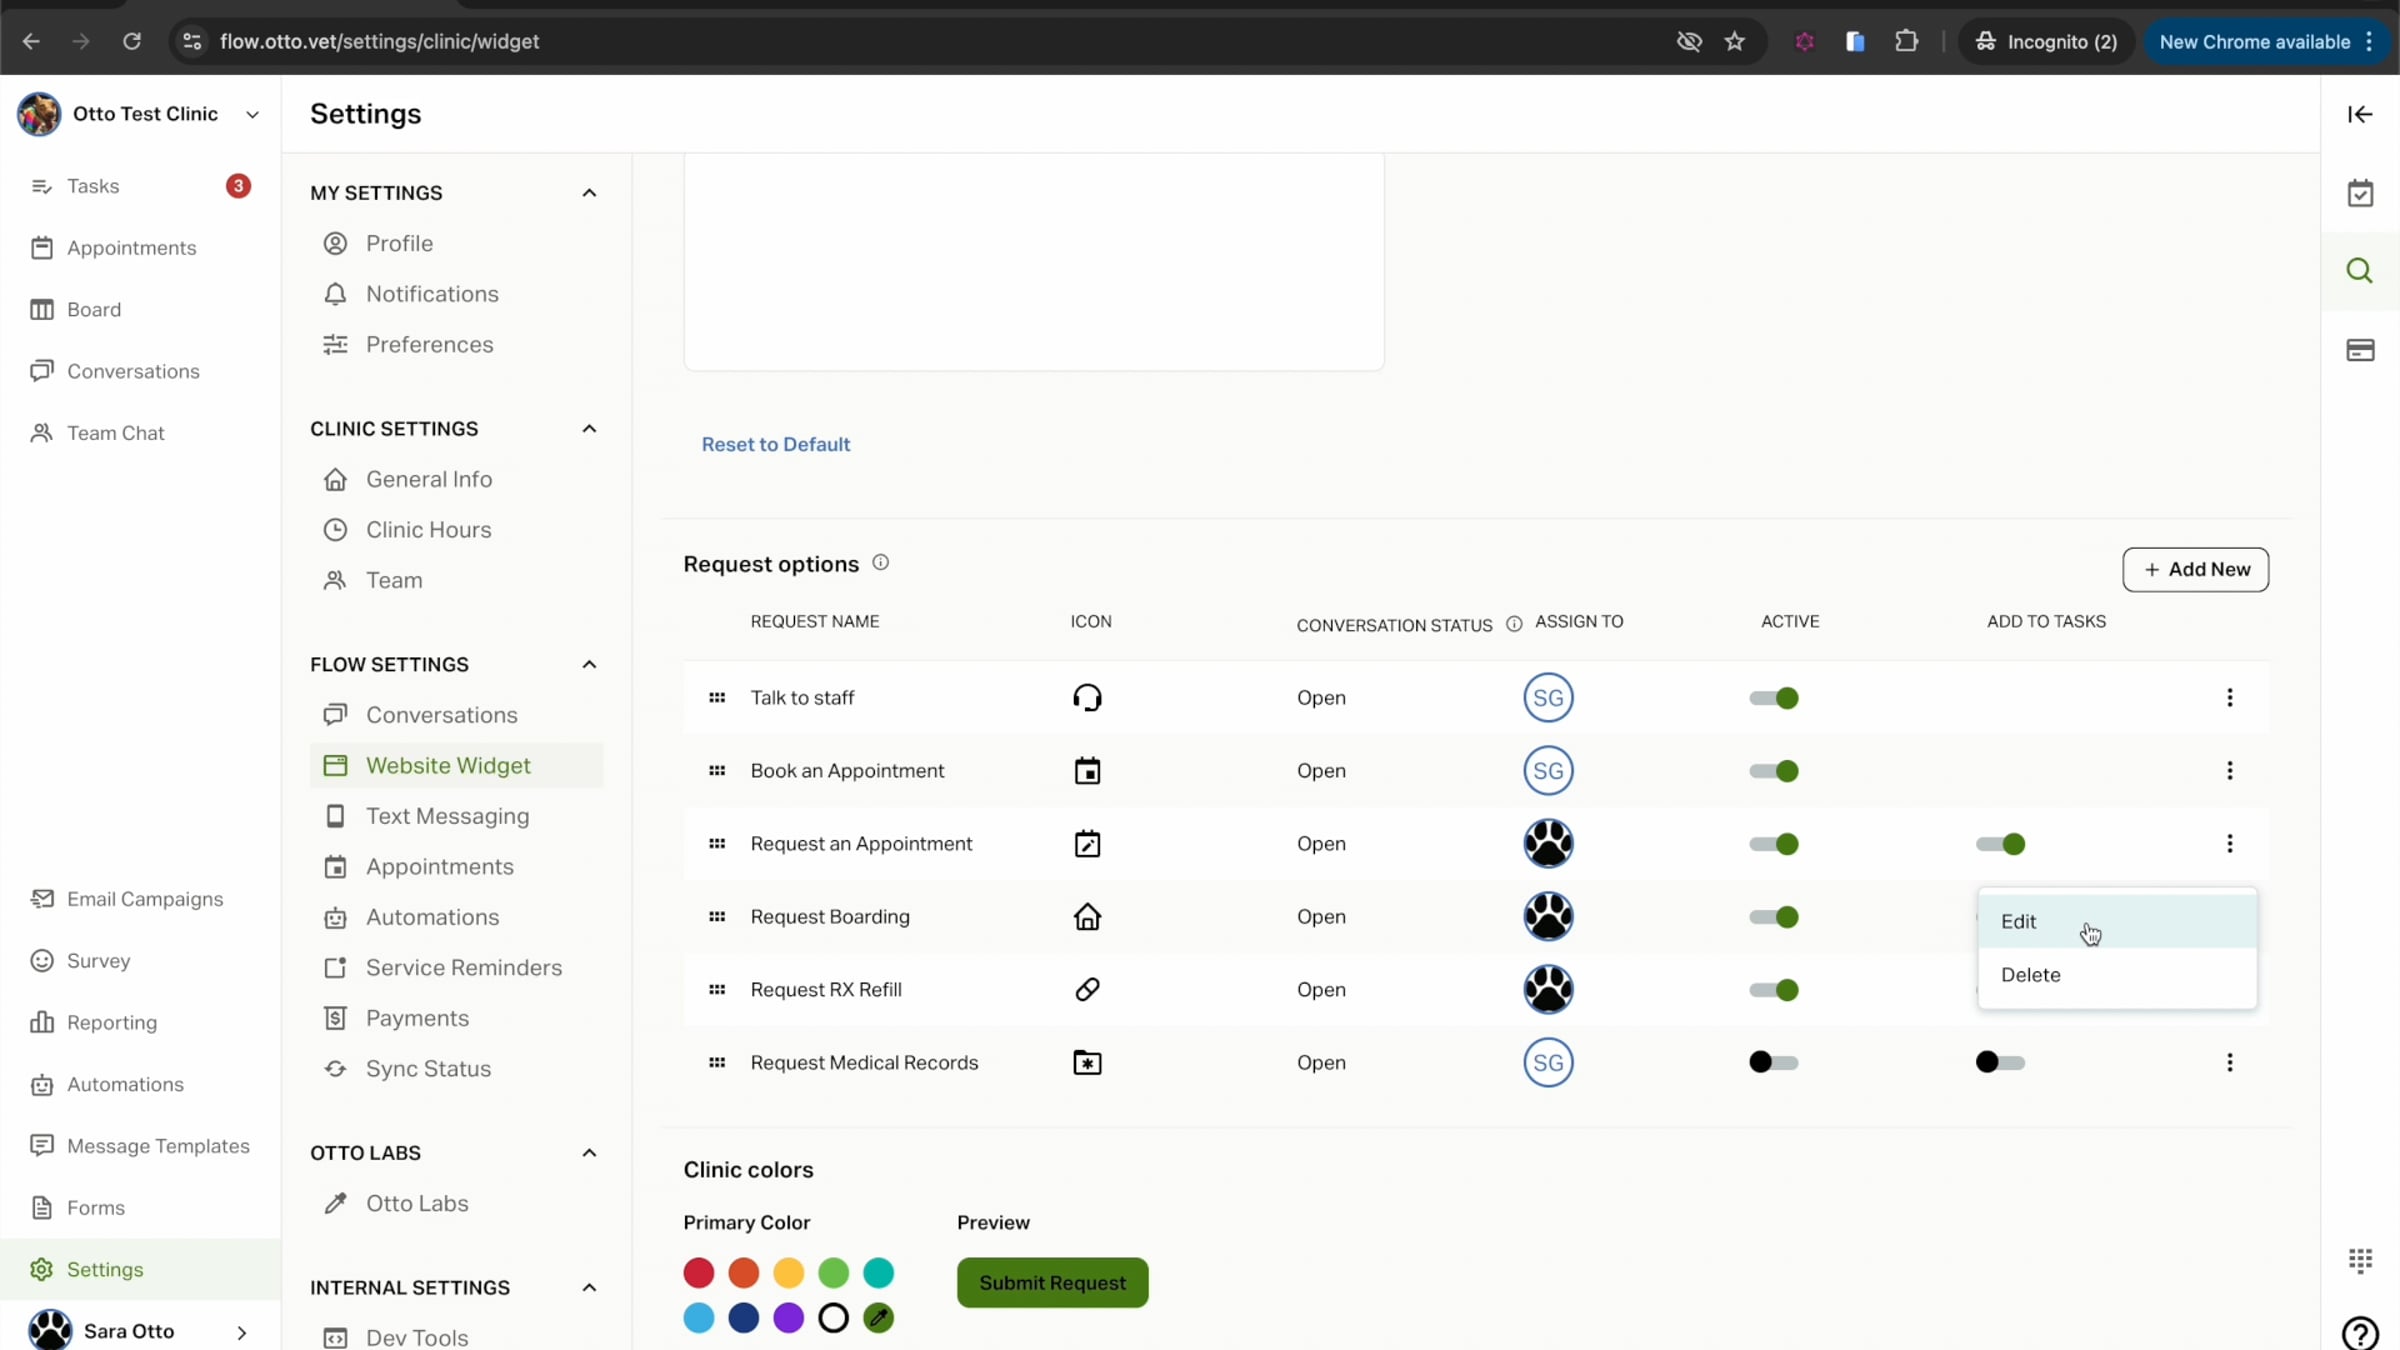
Task: Click the Add New button
Action: coord(2195,569)
